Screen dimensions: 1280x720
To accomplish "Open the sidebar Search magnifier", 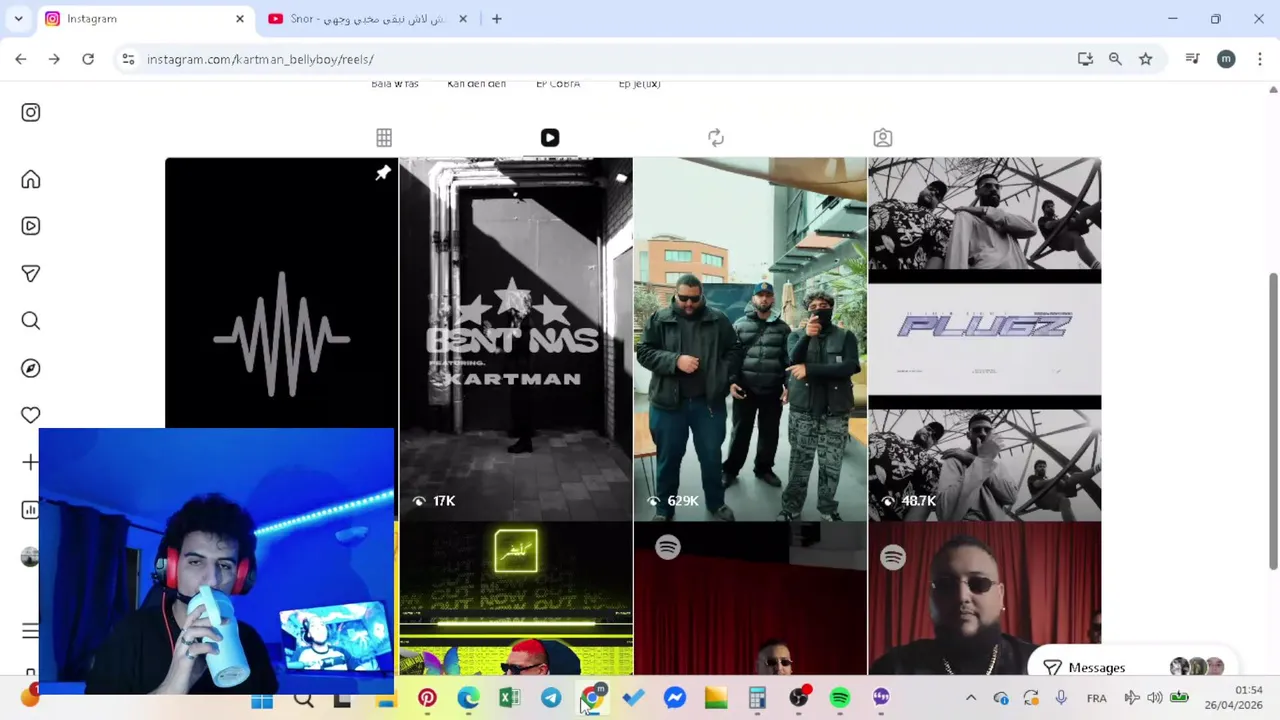I will [x=31, y=321].
